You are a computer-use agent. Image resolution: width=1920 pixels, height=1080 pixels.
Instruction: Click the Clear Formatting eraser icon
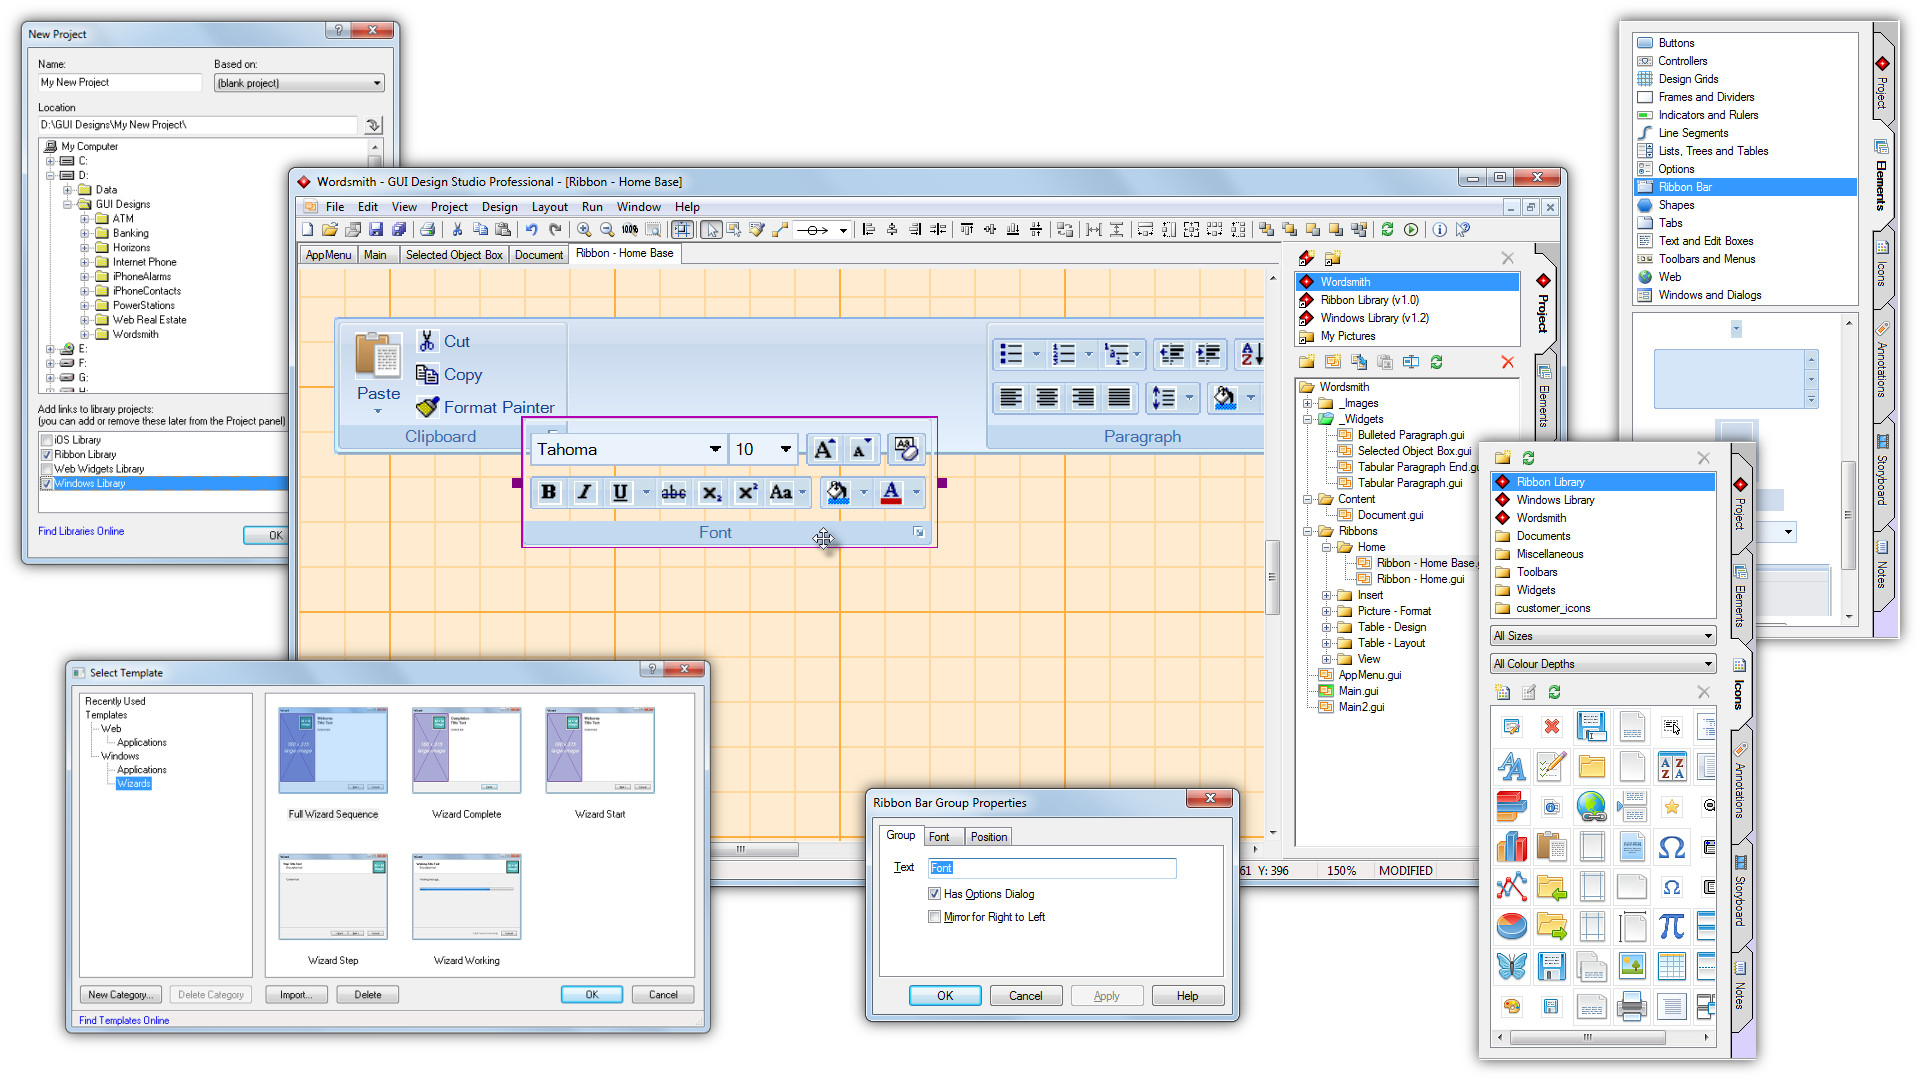pos(905,449)
